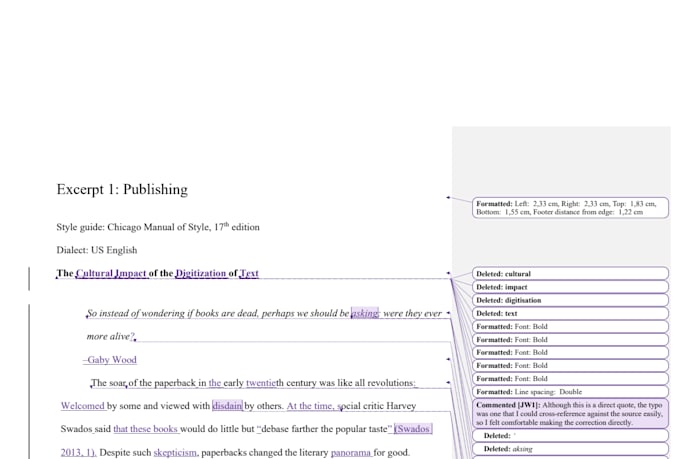Click the 'Style guide: Chicago Manual of Style' line
This screenshot has height=459, width=680.
coord(158,227)
